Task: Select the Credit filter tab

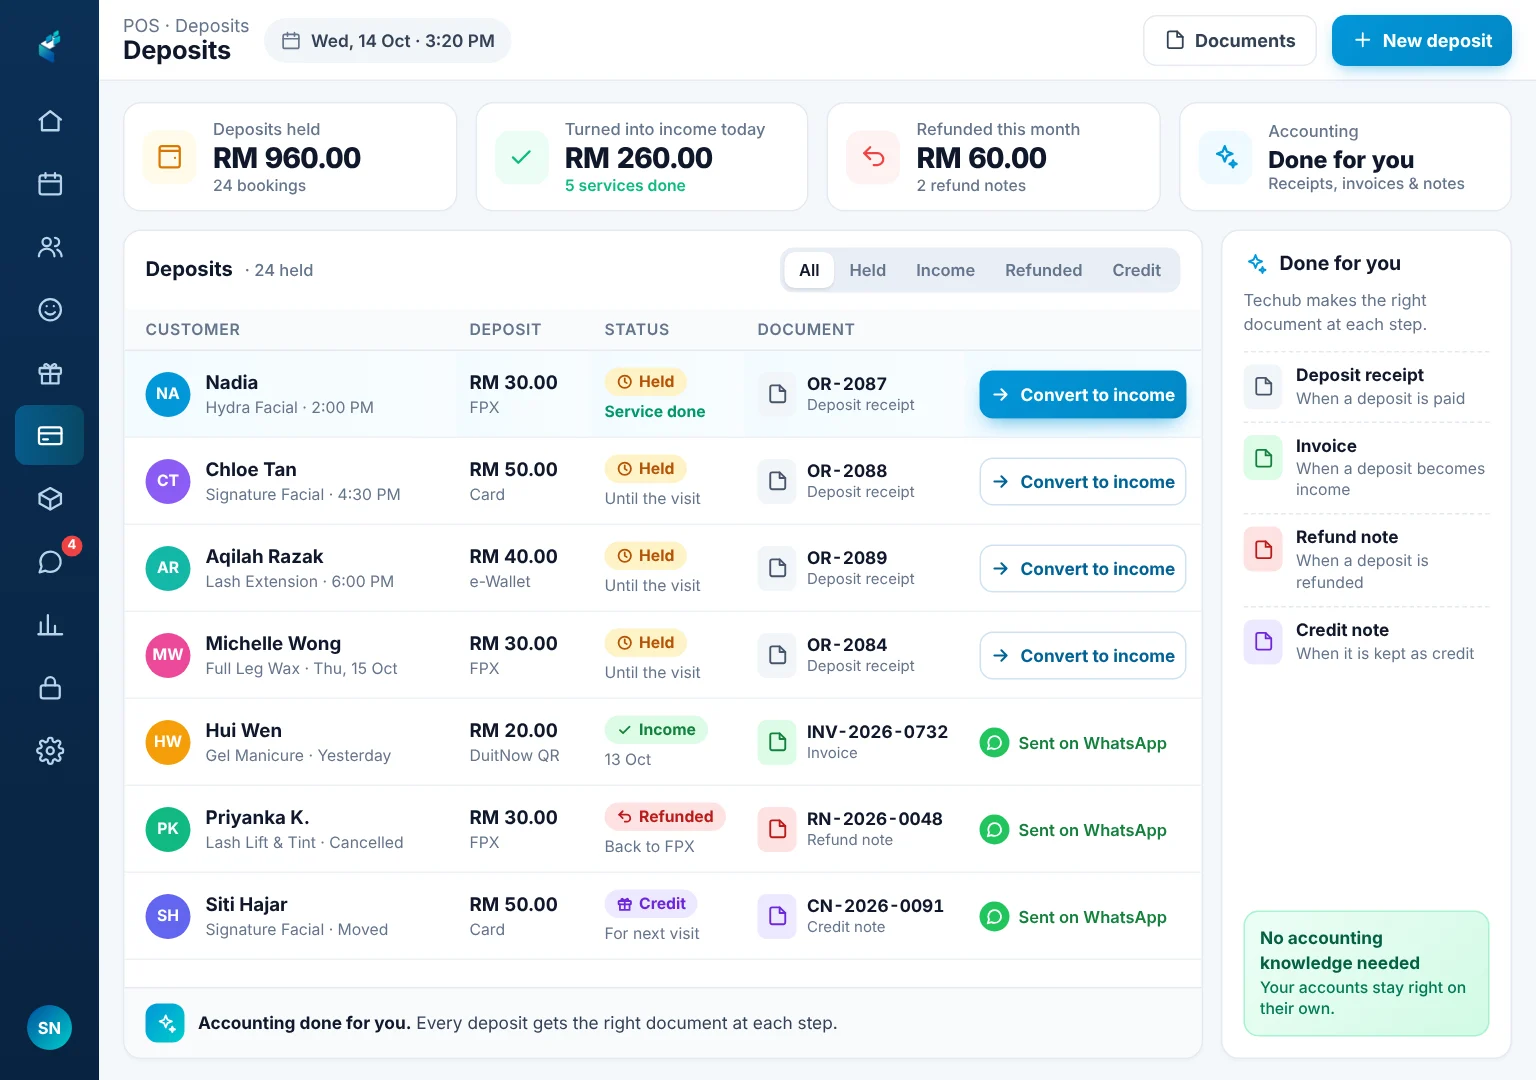Action: click(1136, 270)
